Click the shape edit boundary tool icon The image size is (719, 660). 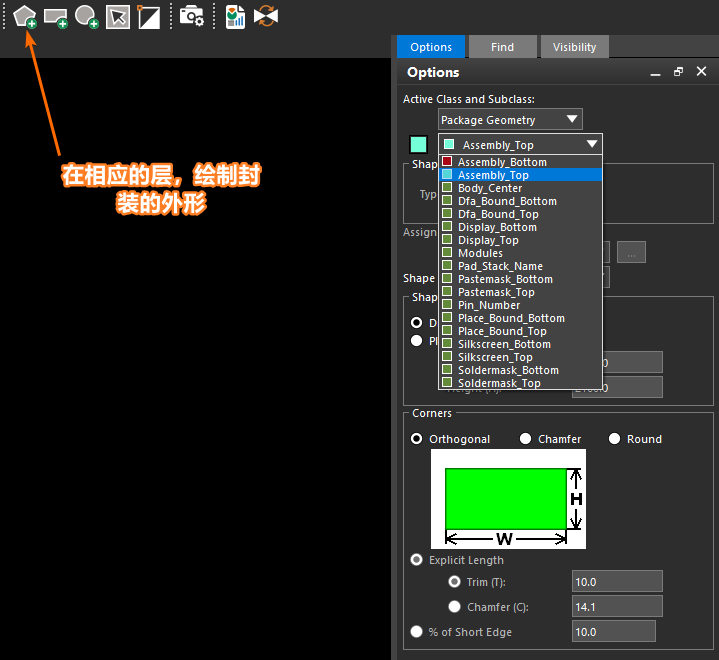tap(149, 16)
